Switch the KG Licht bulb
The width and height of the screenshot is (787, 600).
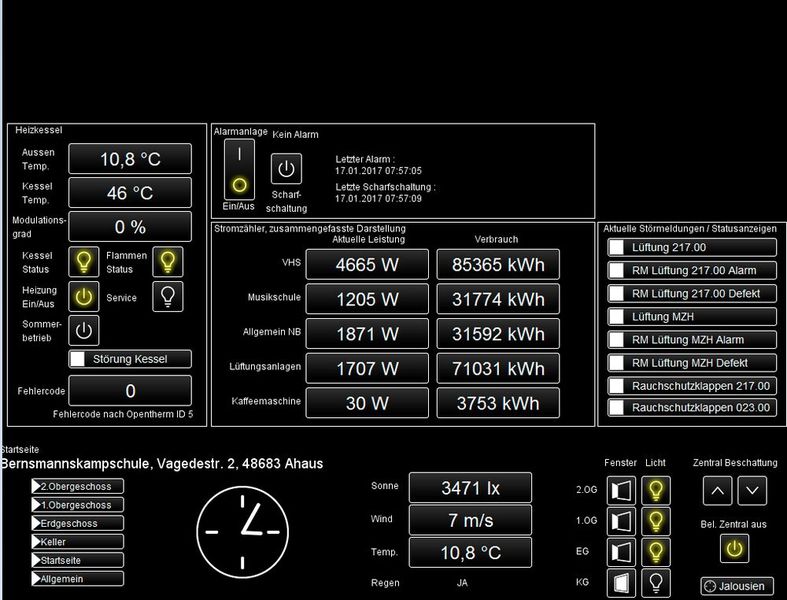point(655,583)
